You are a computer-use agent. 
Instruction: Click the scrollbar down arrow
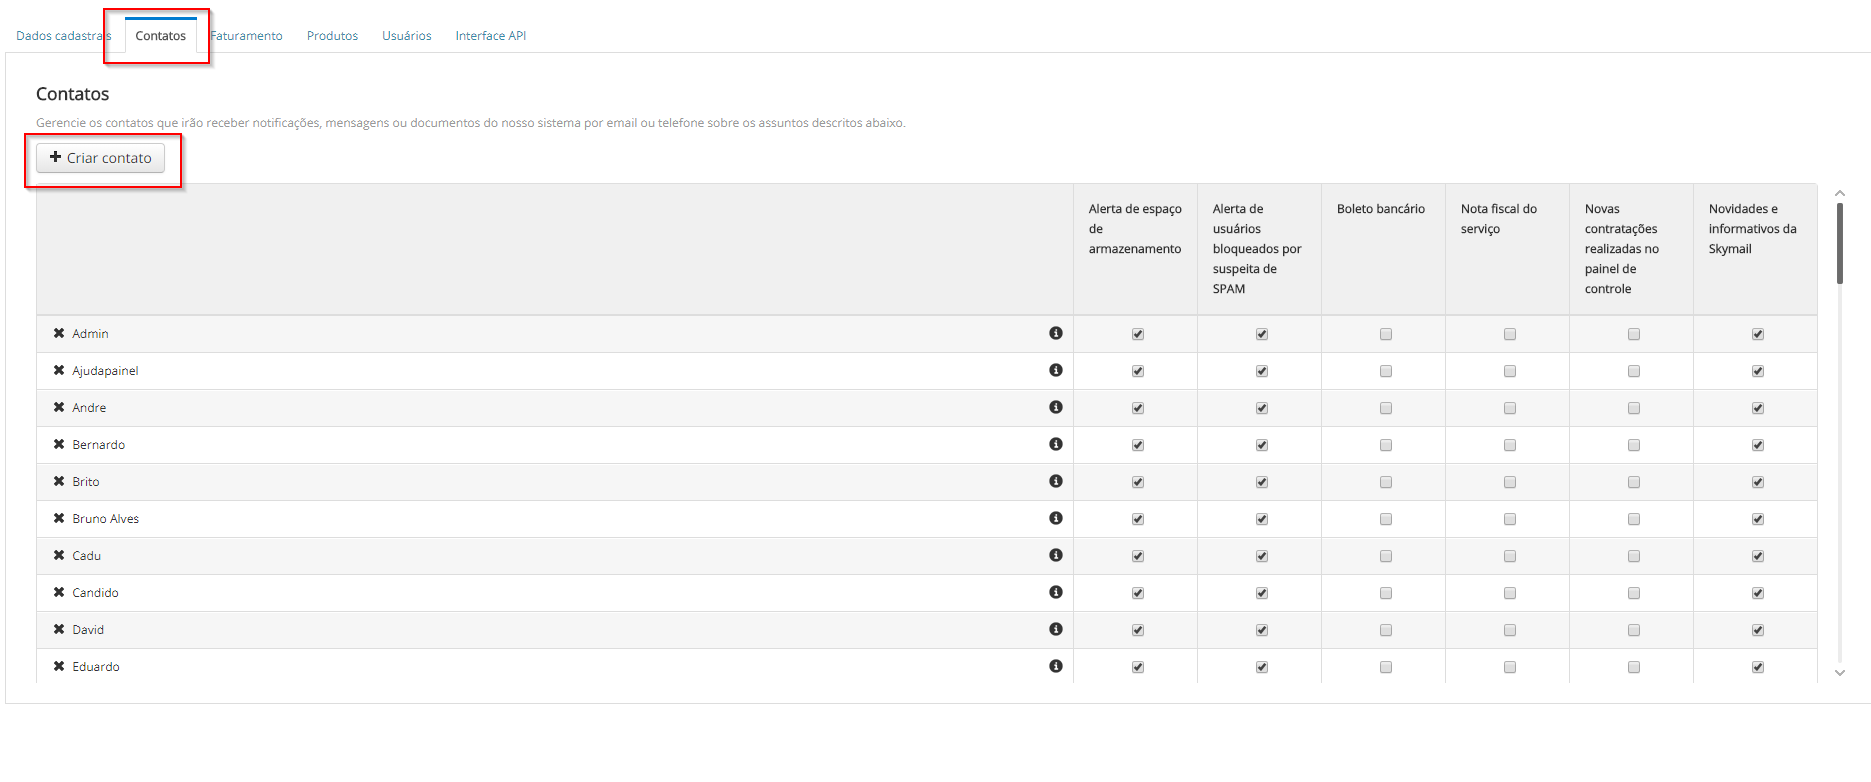pos(1839,673)
